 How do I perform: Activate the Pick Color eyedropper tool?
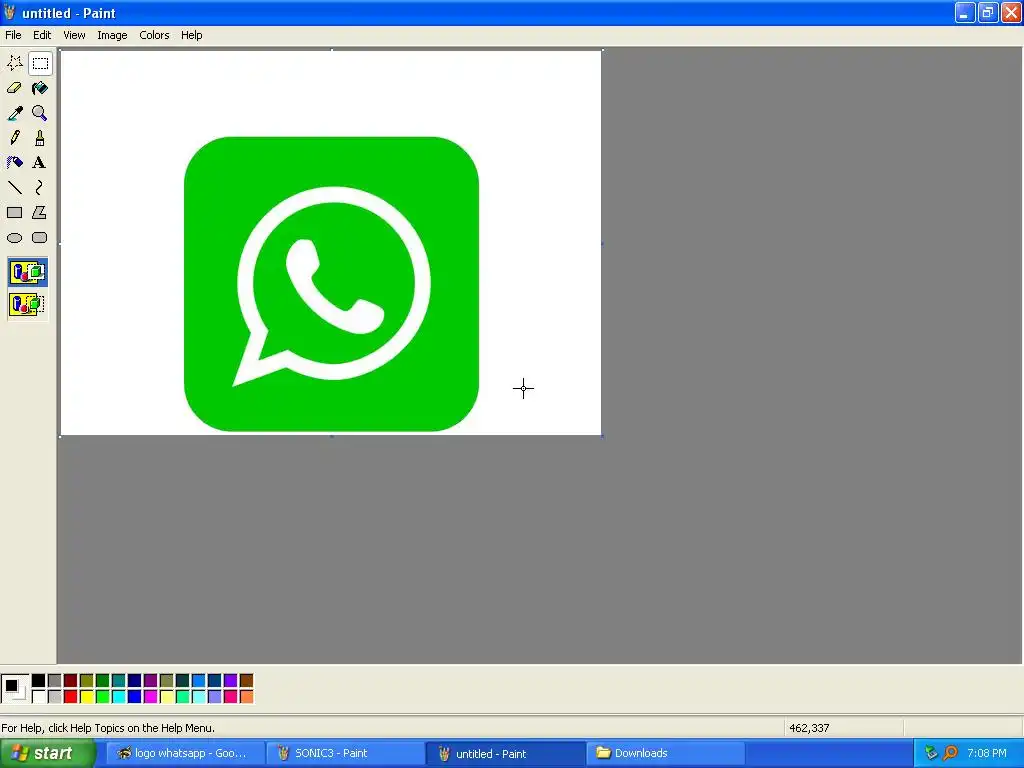click(x=14, y=113)
